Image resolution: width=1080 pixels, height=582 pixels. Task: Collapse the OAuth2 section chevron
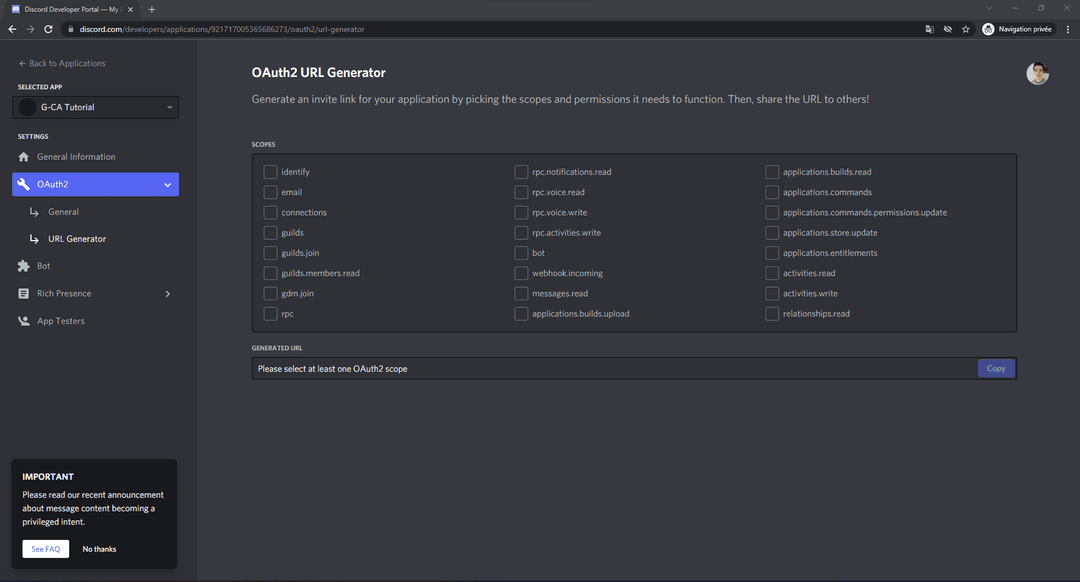[167, 185]
